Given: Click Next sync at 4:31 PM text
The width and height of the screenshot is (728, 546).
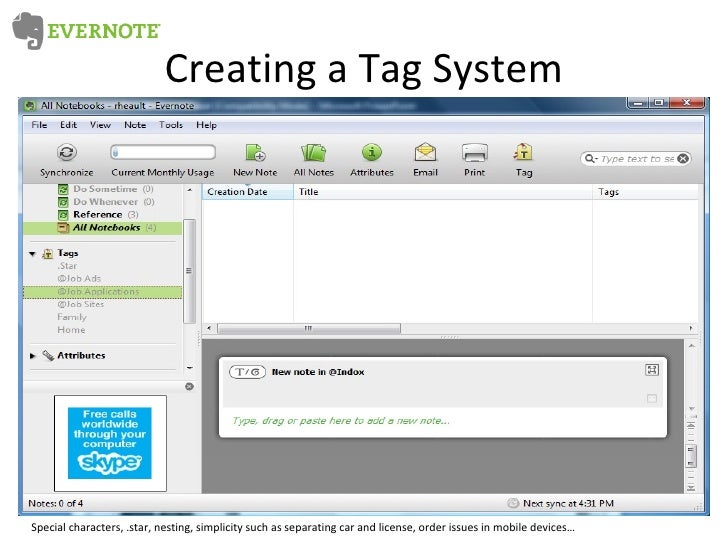Looking at the screenshot, I should [568, 503].
